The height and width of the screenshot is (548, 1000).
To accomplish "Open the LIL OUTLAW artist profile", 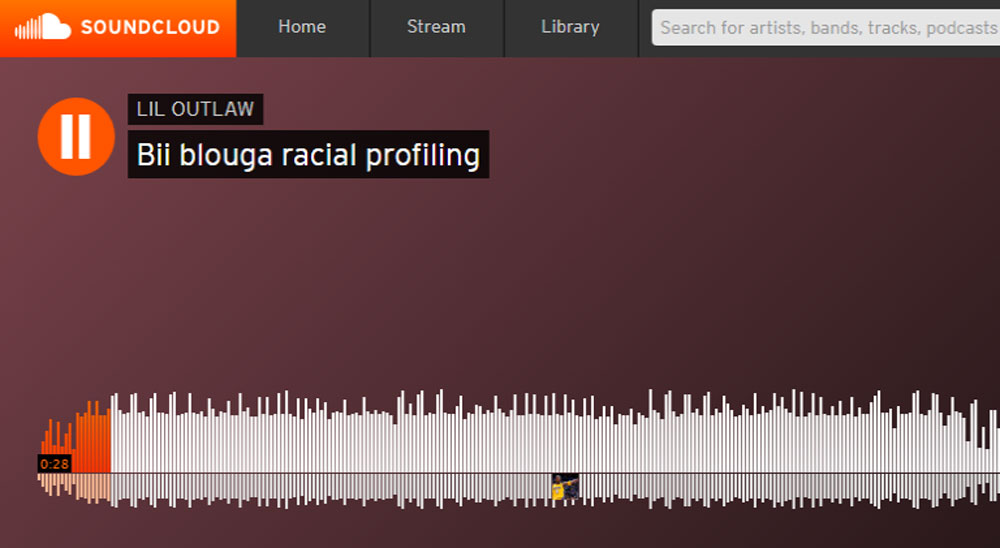I will coord(195,109).
